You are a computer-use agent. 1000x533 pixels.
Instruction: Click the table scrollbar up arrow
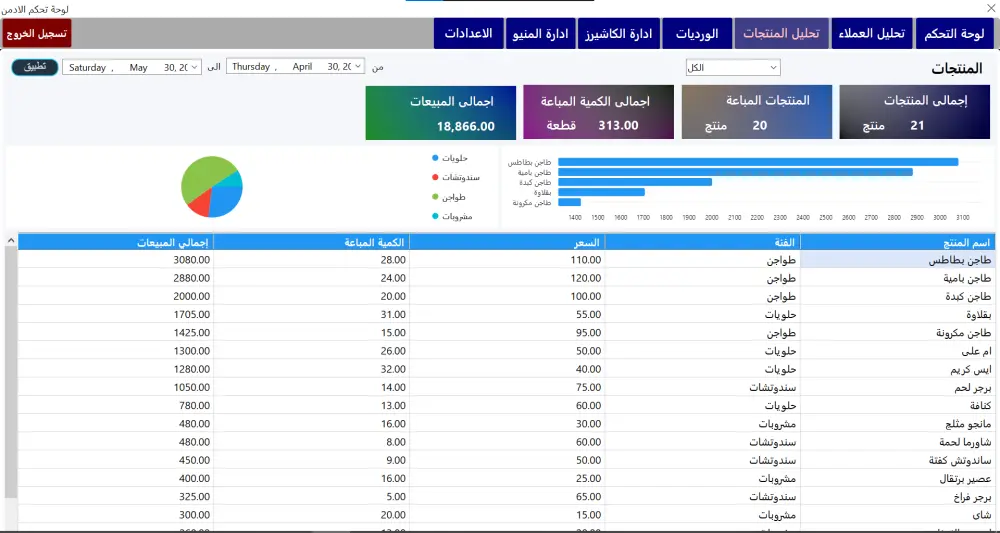click(10, 240)
